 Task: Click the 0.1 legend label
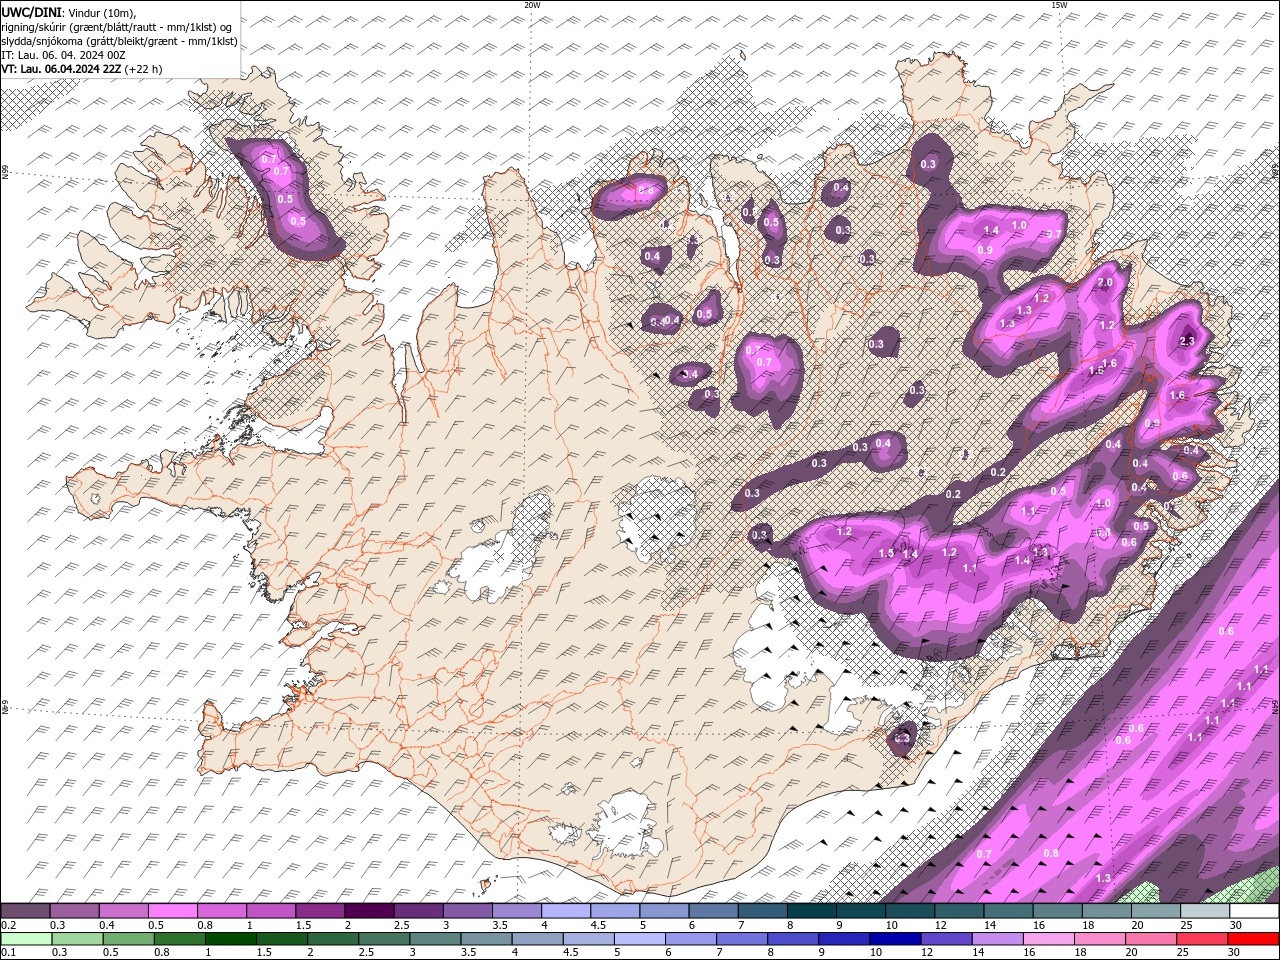click(9, 953)
